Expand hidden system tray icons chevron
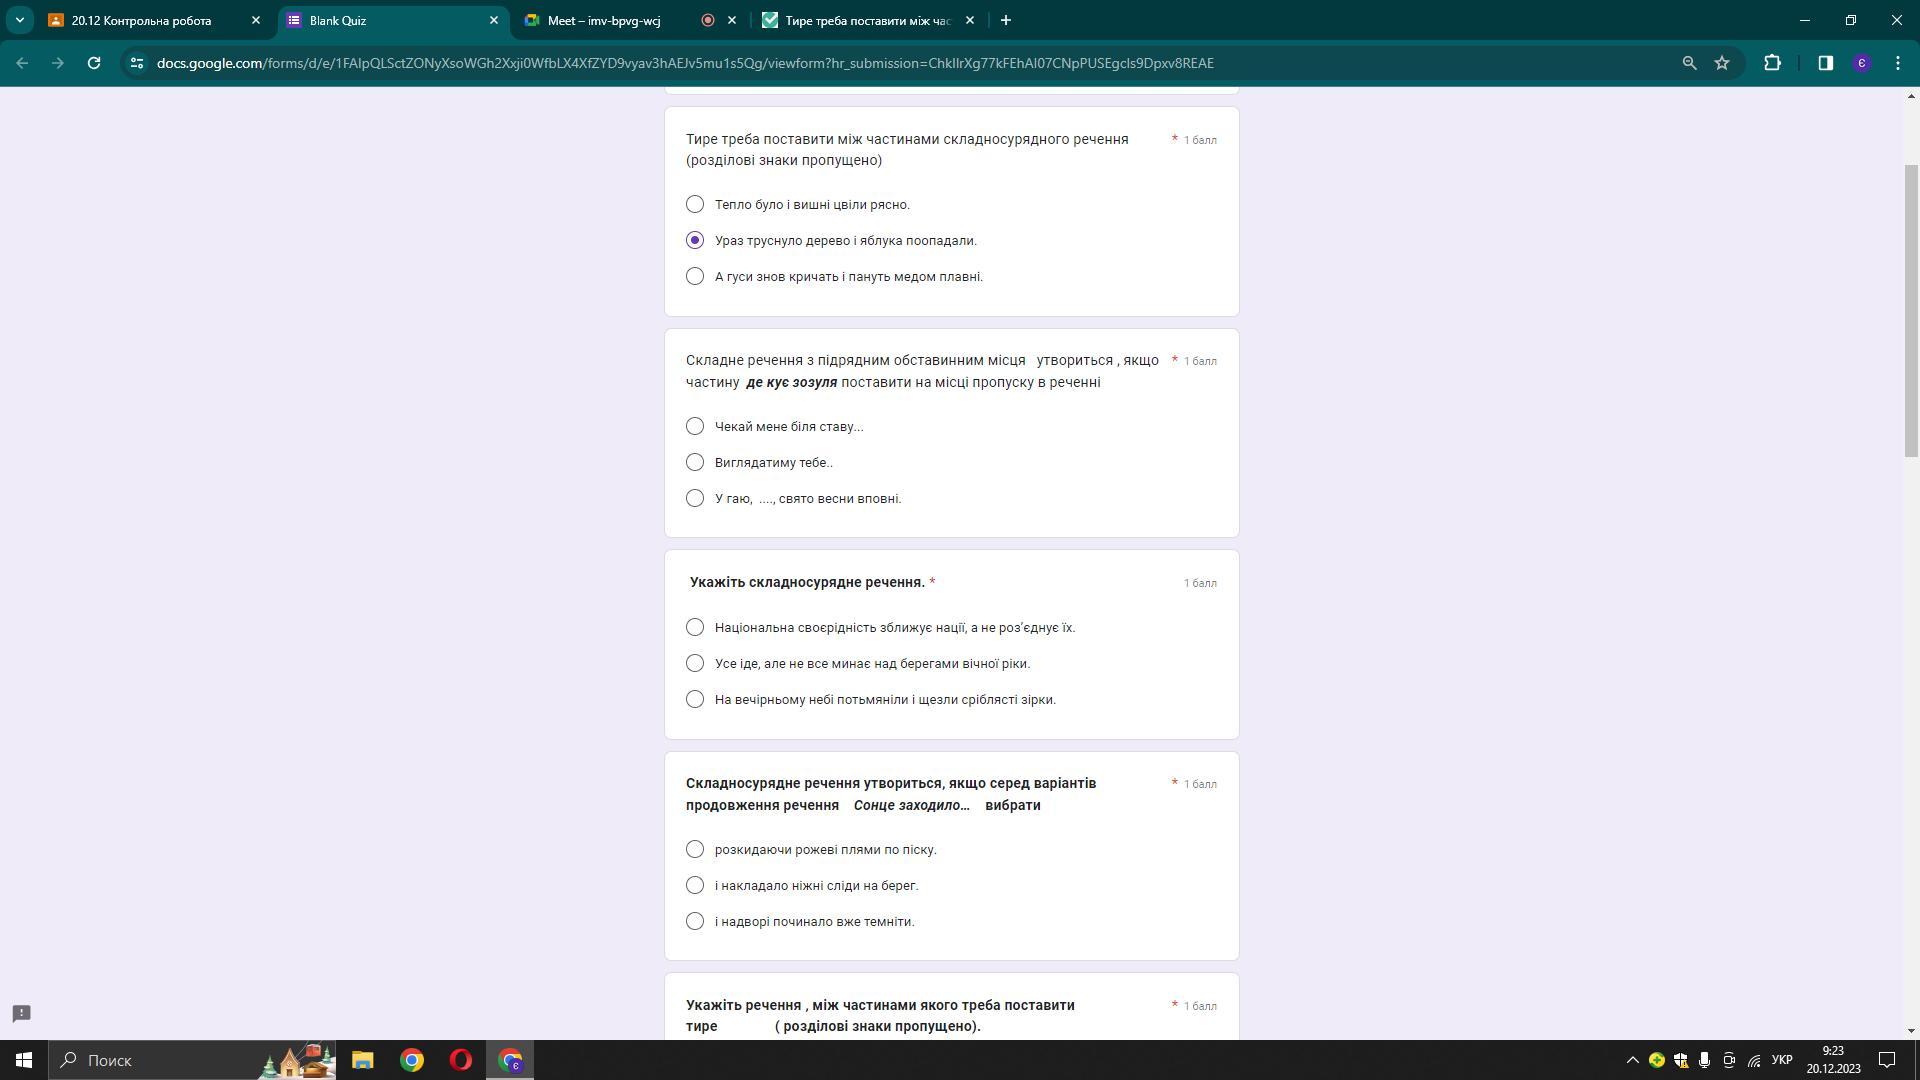 [x=1632, y=1060]
